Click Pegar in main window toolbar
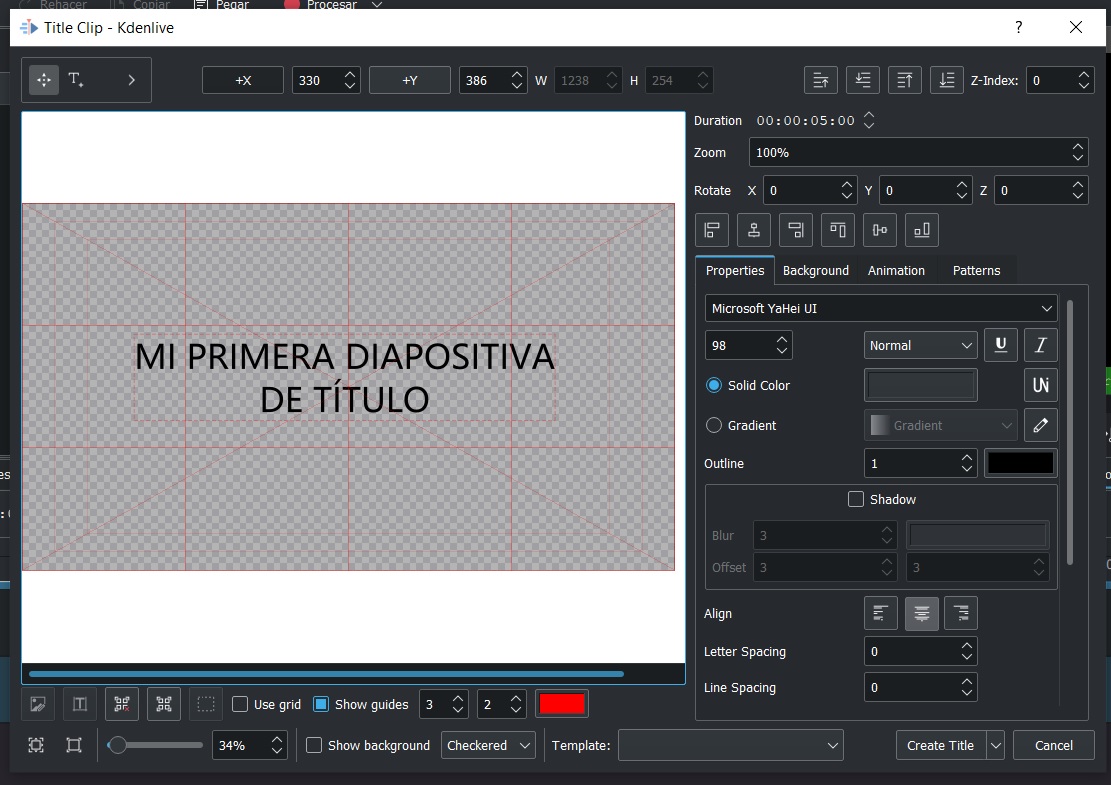Screen dimensions: 1111x785 tap(222, 5)
